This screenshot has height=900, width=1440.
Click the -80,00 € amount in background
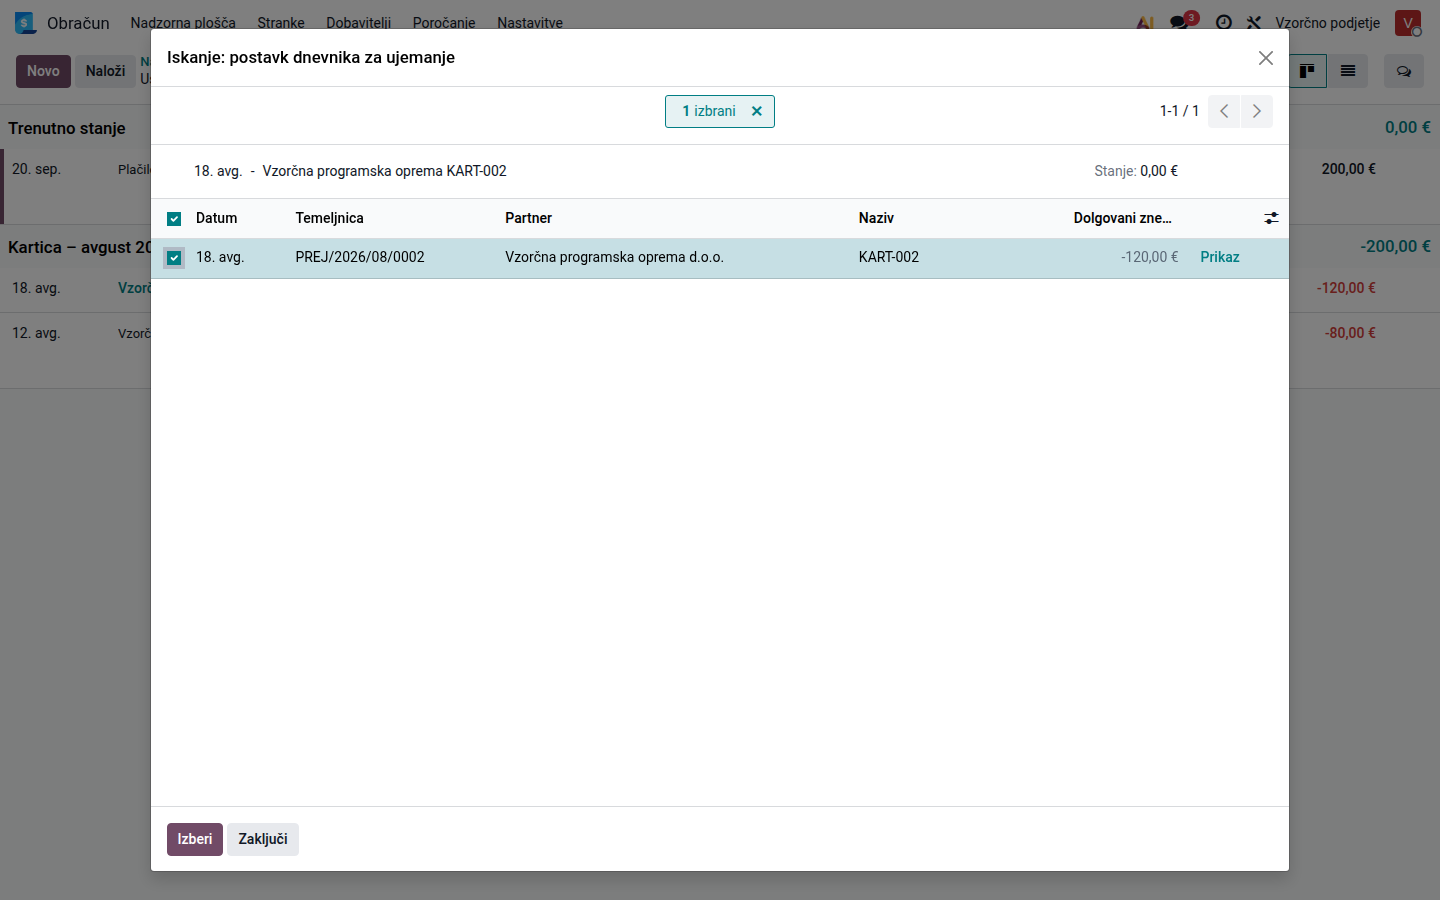[1351, 333]
